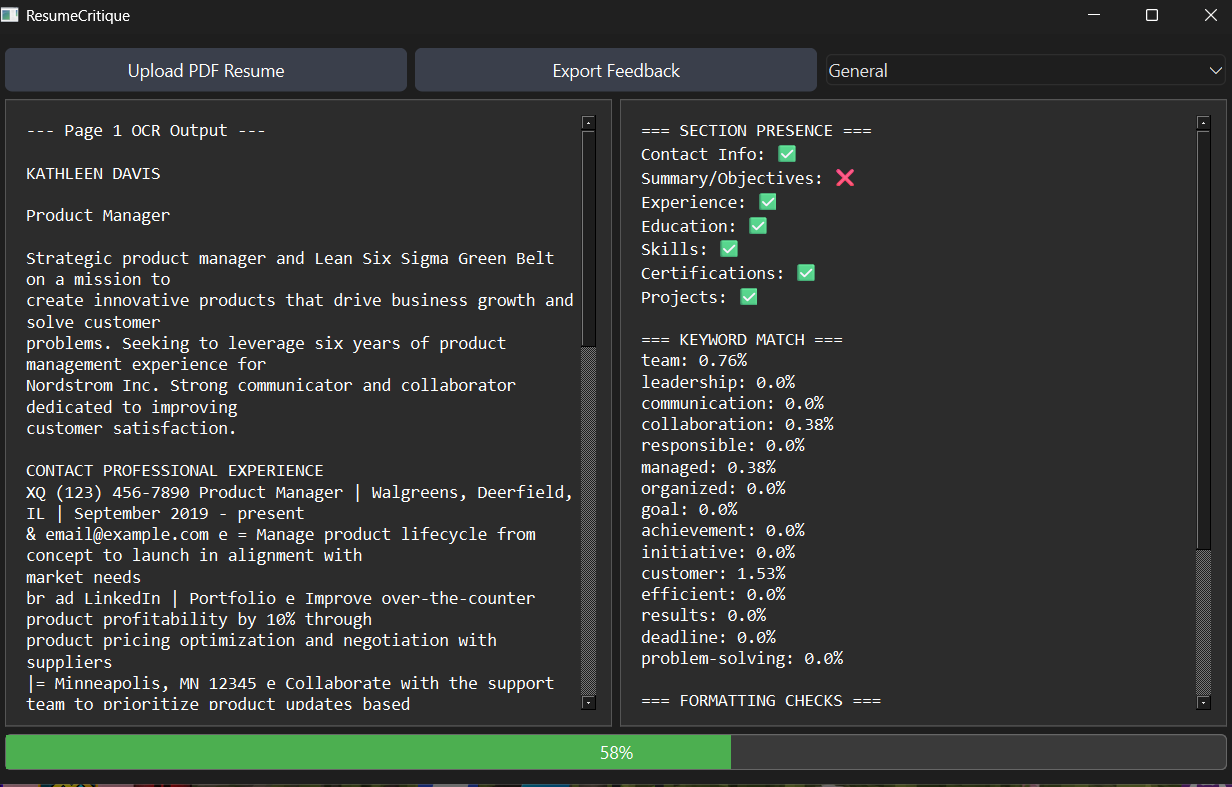Viewport: 1232px width, 787px height.
Task: Click the green check next to Skills
Action: pyautogui.click(x=729, y=249)
